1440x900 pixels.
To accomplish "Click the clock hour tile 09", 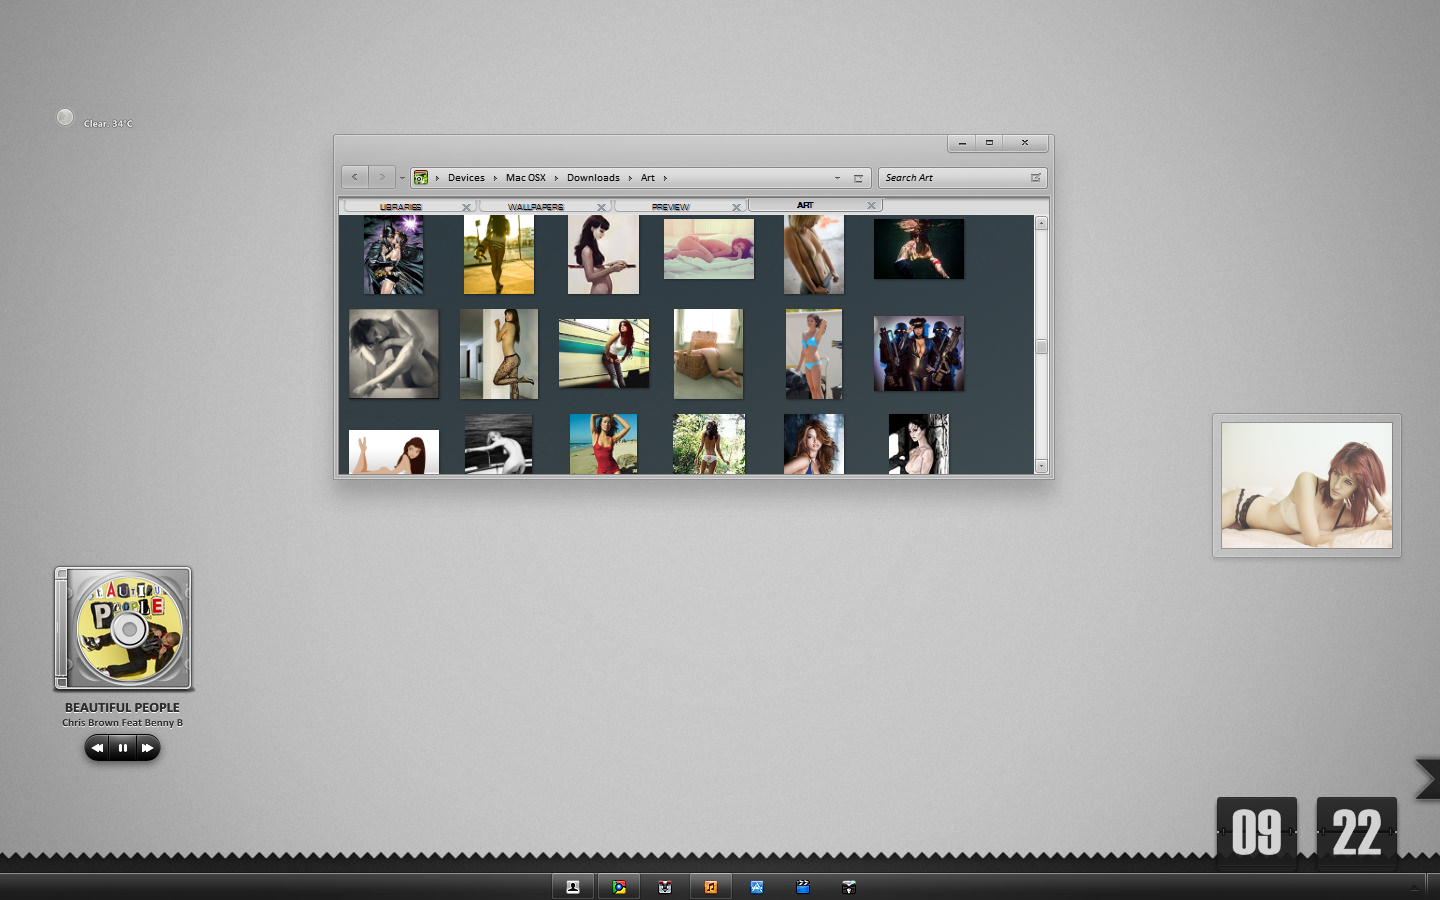I will [x=1257, y=832].
